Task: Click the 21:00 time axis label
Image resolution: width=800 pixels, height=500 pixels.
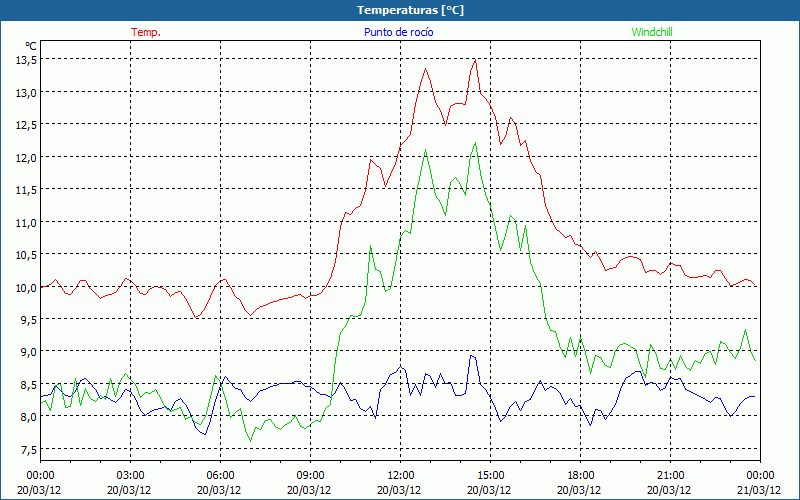Action: pos(670,476)
